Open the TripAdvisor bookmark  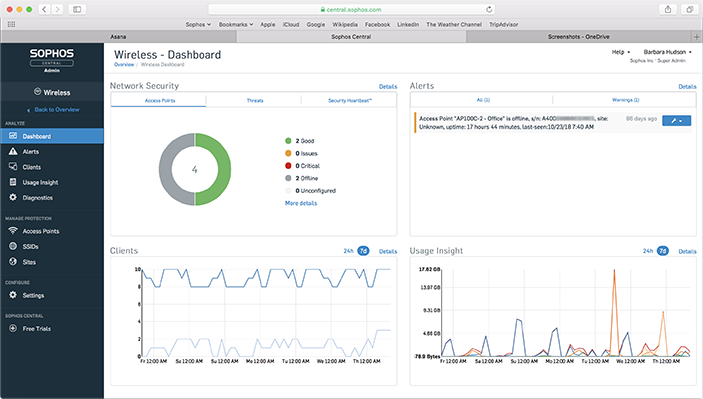coord(503,24)
